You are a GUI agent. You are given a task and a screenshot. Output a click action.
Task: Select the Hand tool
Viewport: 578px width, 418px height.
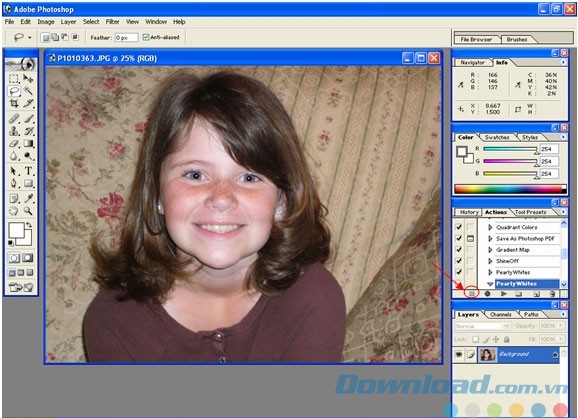tap(14, 211)
